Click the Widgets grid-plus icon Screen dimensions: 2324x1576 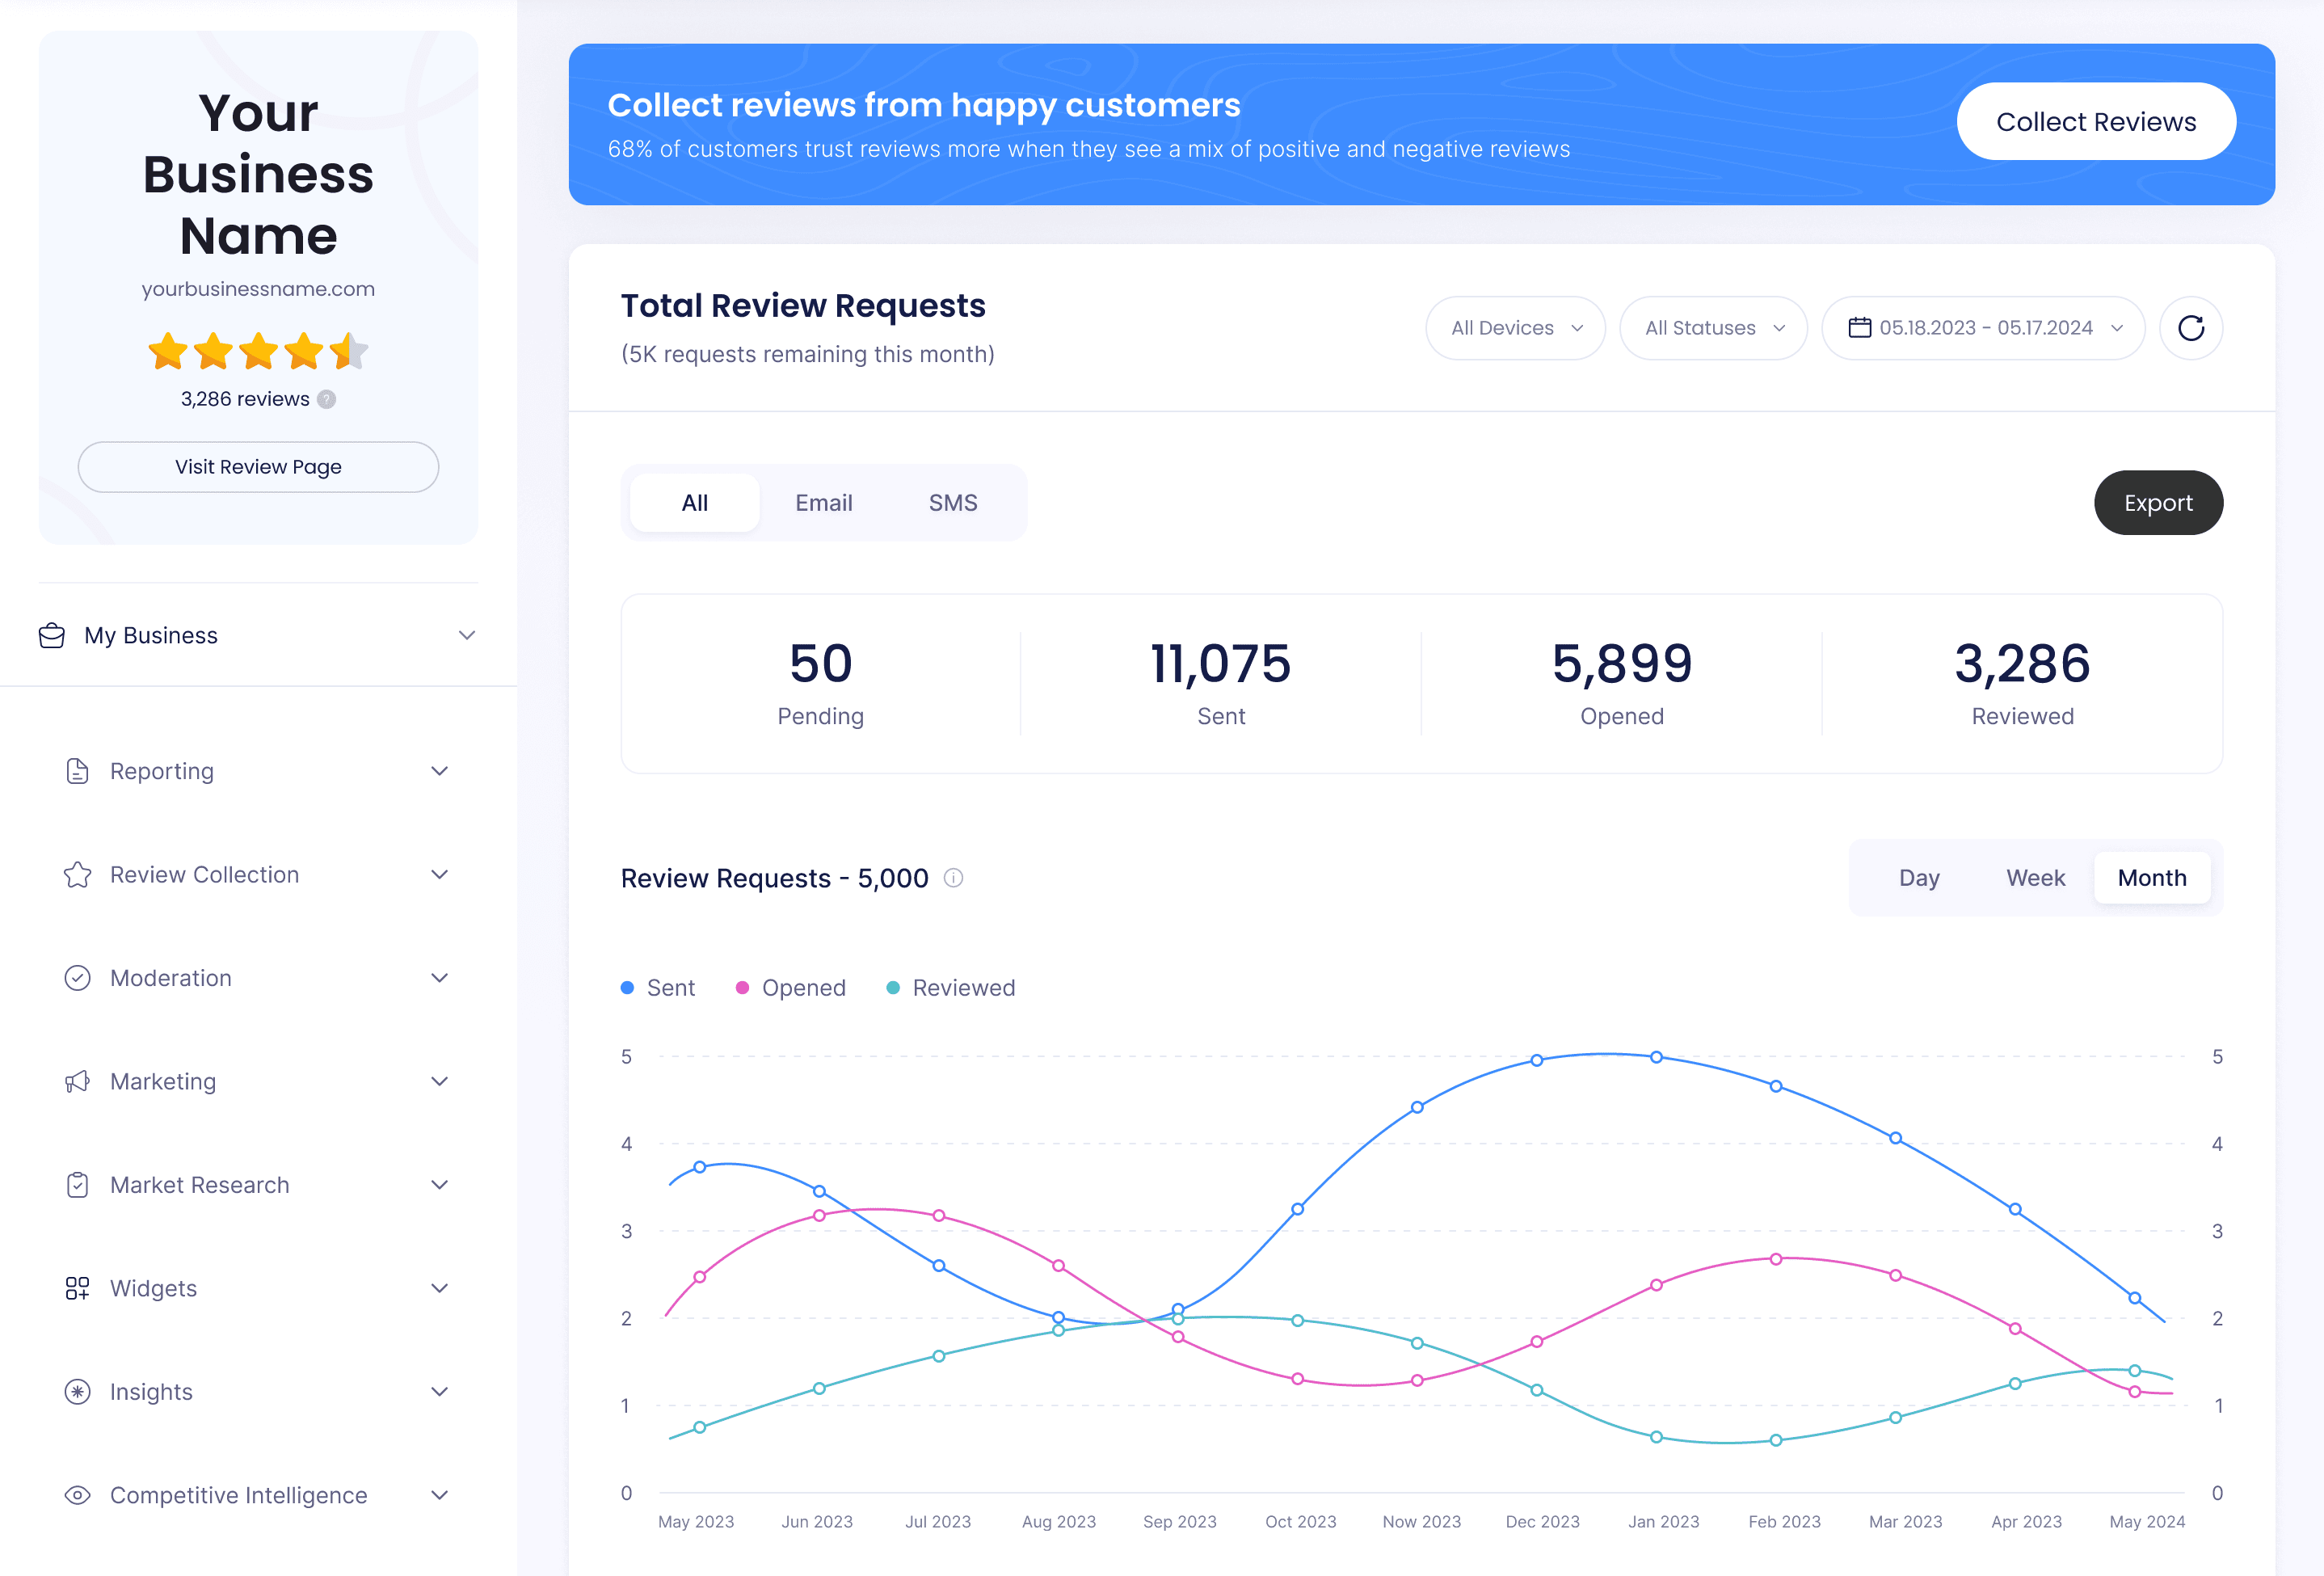77,1288
